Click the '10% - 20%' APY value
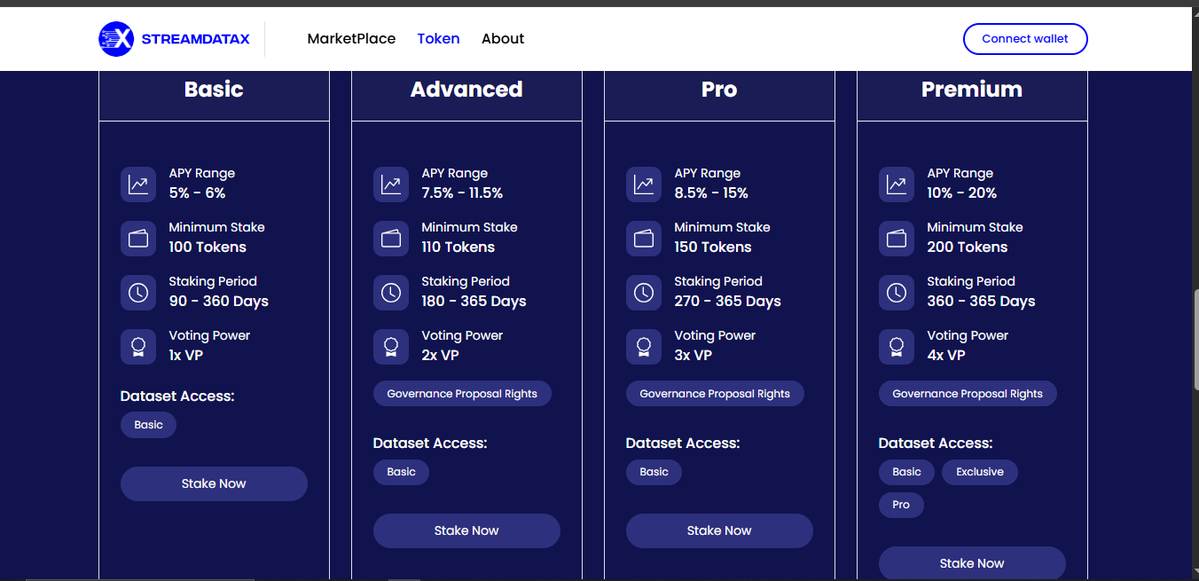1199x581 pixels. coord(962,193)
